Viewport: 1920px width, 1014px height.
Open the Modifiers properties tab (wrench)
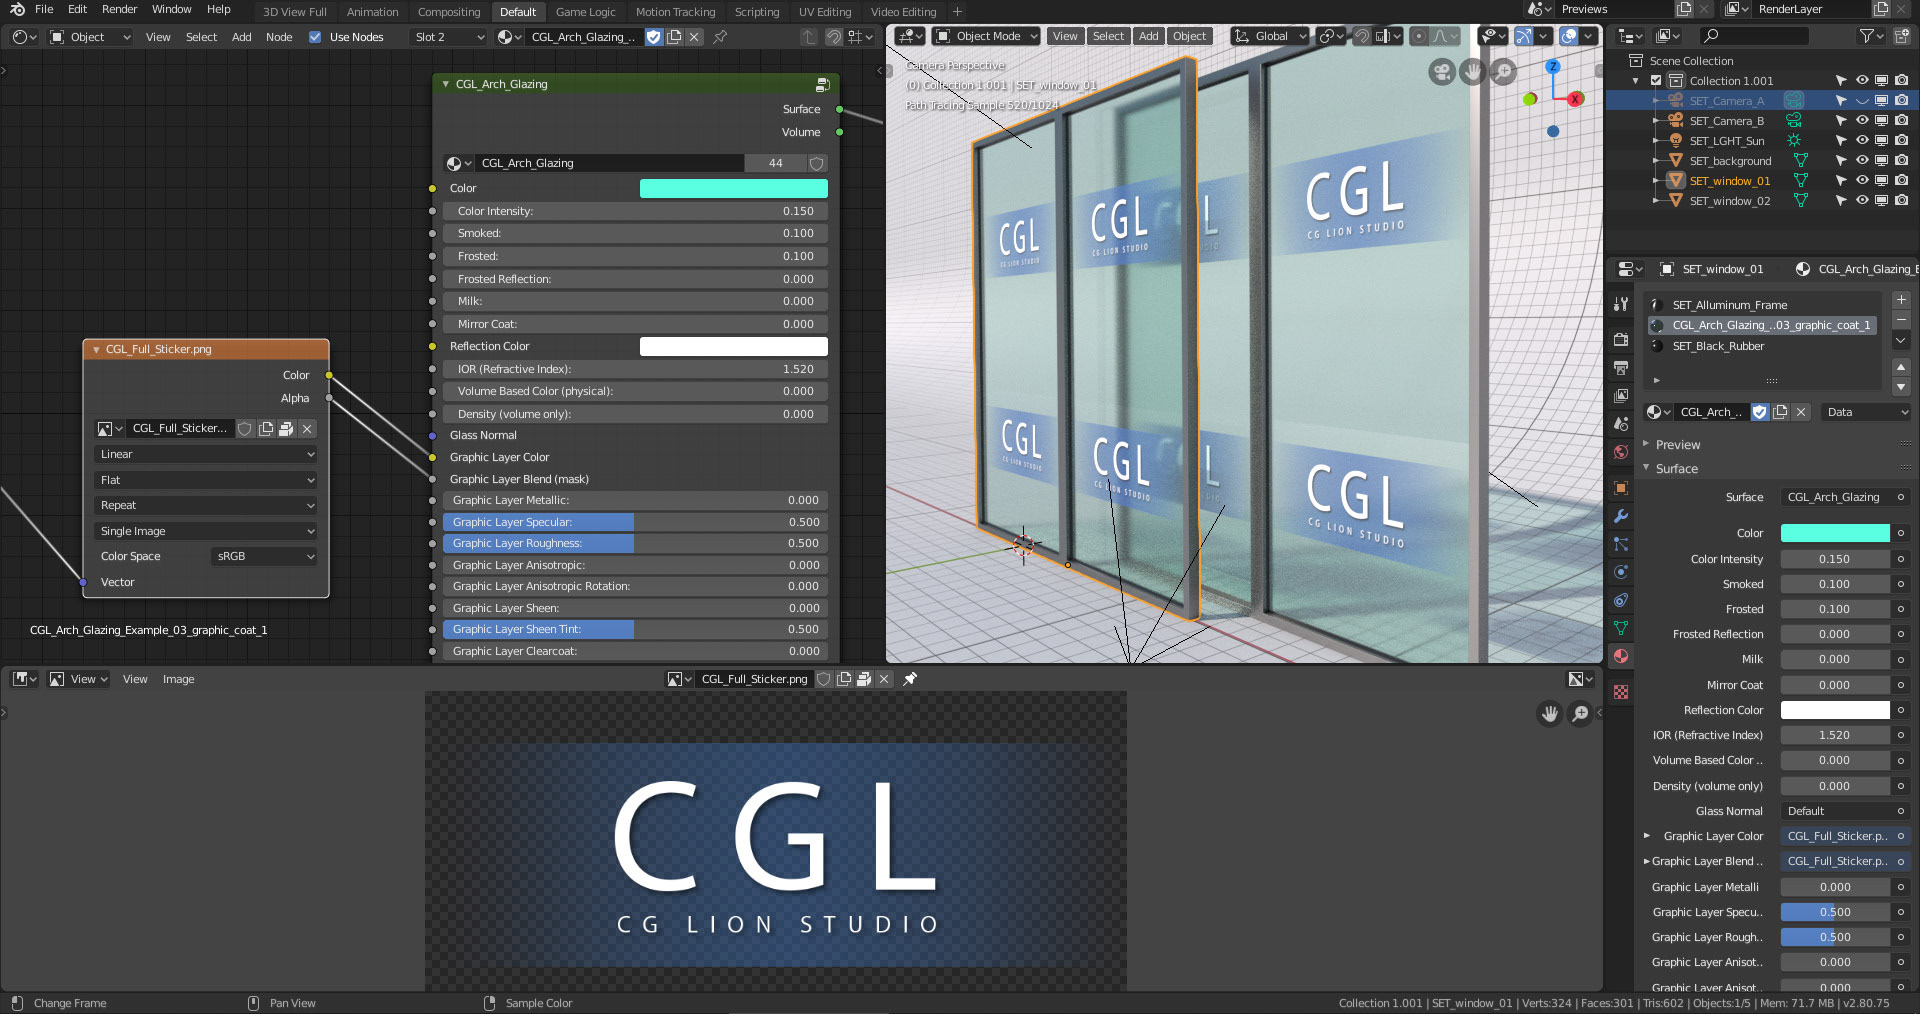point(1621,516)
